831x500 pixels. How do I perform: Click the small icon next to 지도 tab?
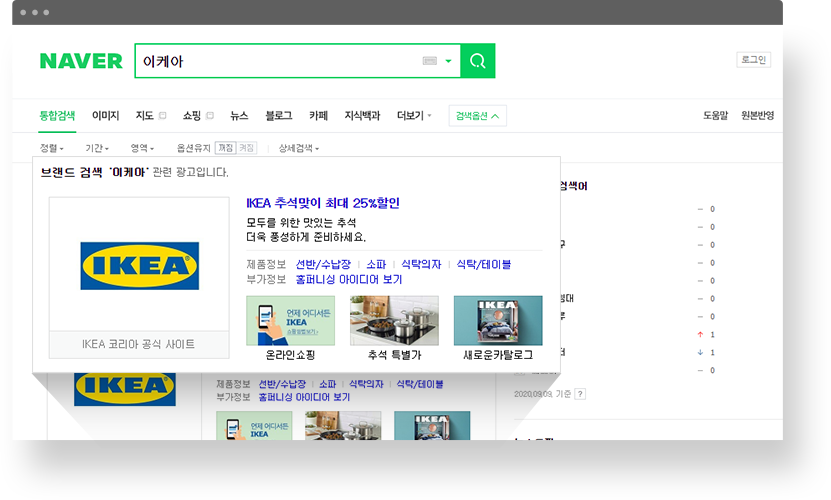pos(162,116)
